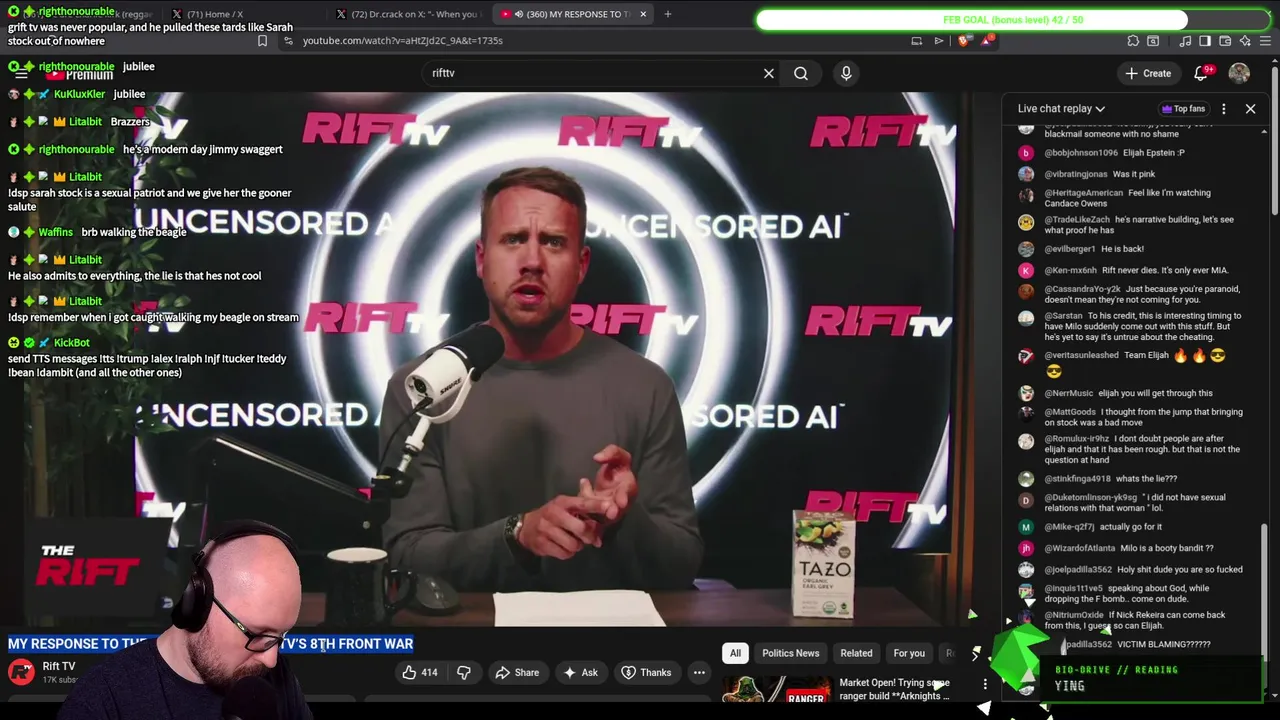The height and width of the screenshot is (720, 1280).
Task: Click @bobjohnson1096 chat message
Action: (x=1114, y=153)
